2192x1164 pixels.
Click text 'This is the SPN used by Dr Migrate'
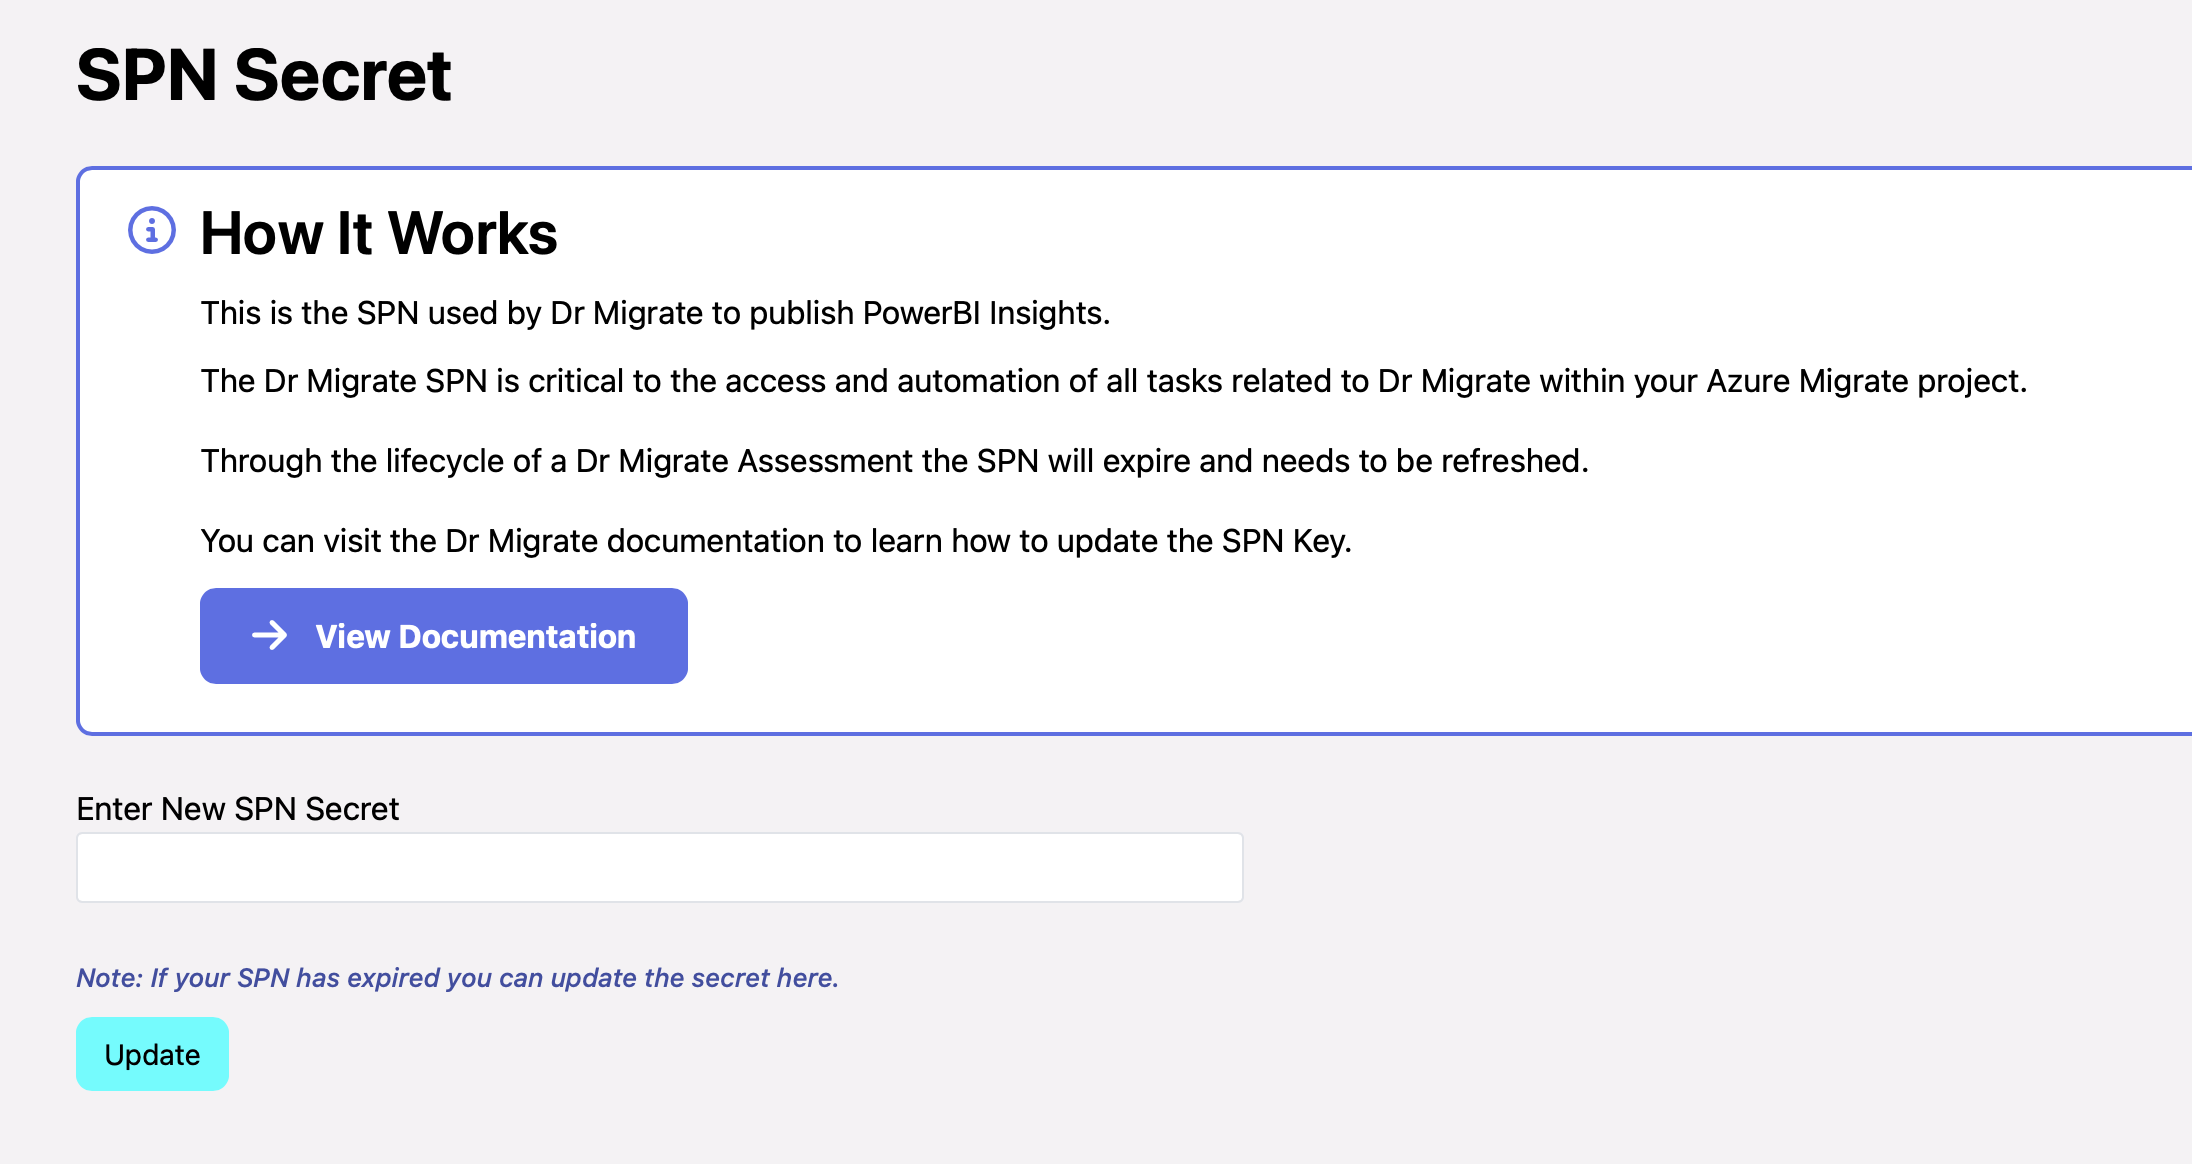point(656,313)
